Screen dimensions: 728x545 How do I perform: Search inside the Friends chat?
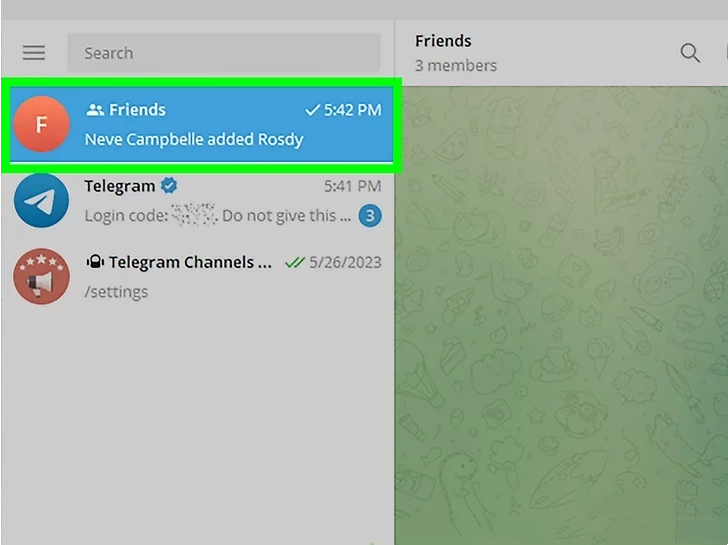point(690,53)
